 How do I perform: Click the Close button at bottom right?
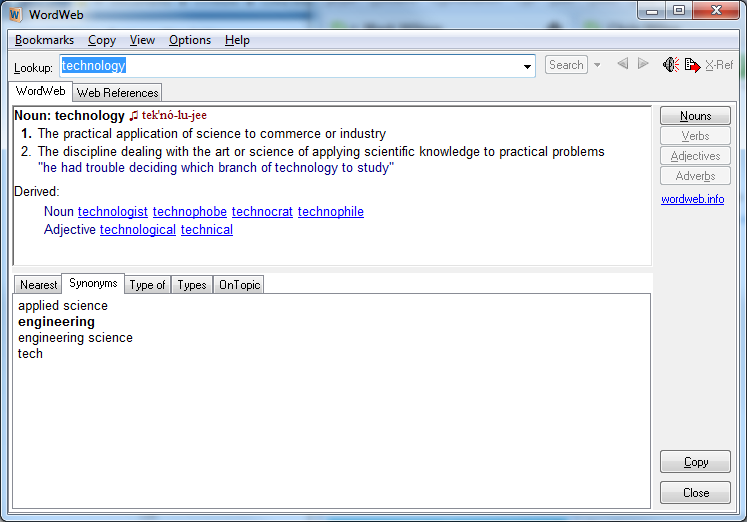(695, 492)
